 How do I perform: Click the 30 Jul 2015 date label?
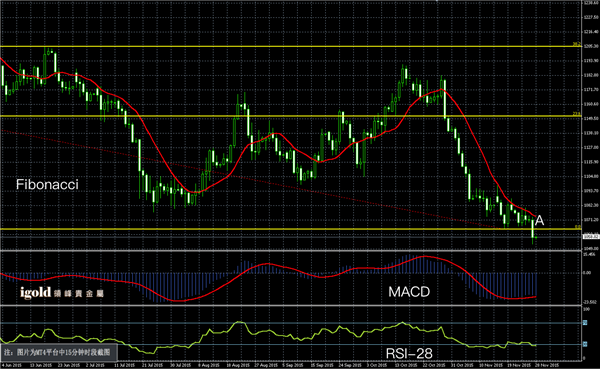click(181, 365)
